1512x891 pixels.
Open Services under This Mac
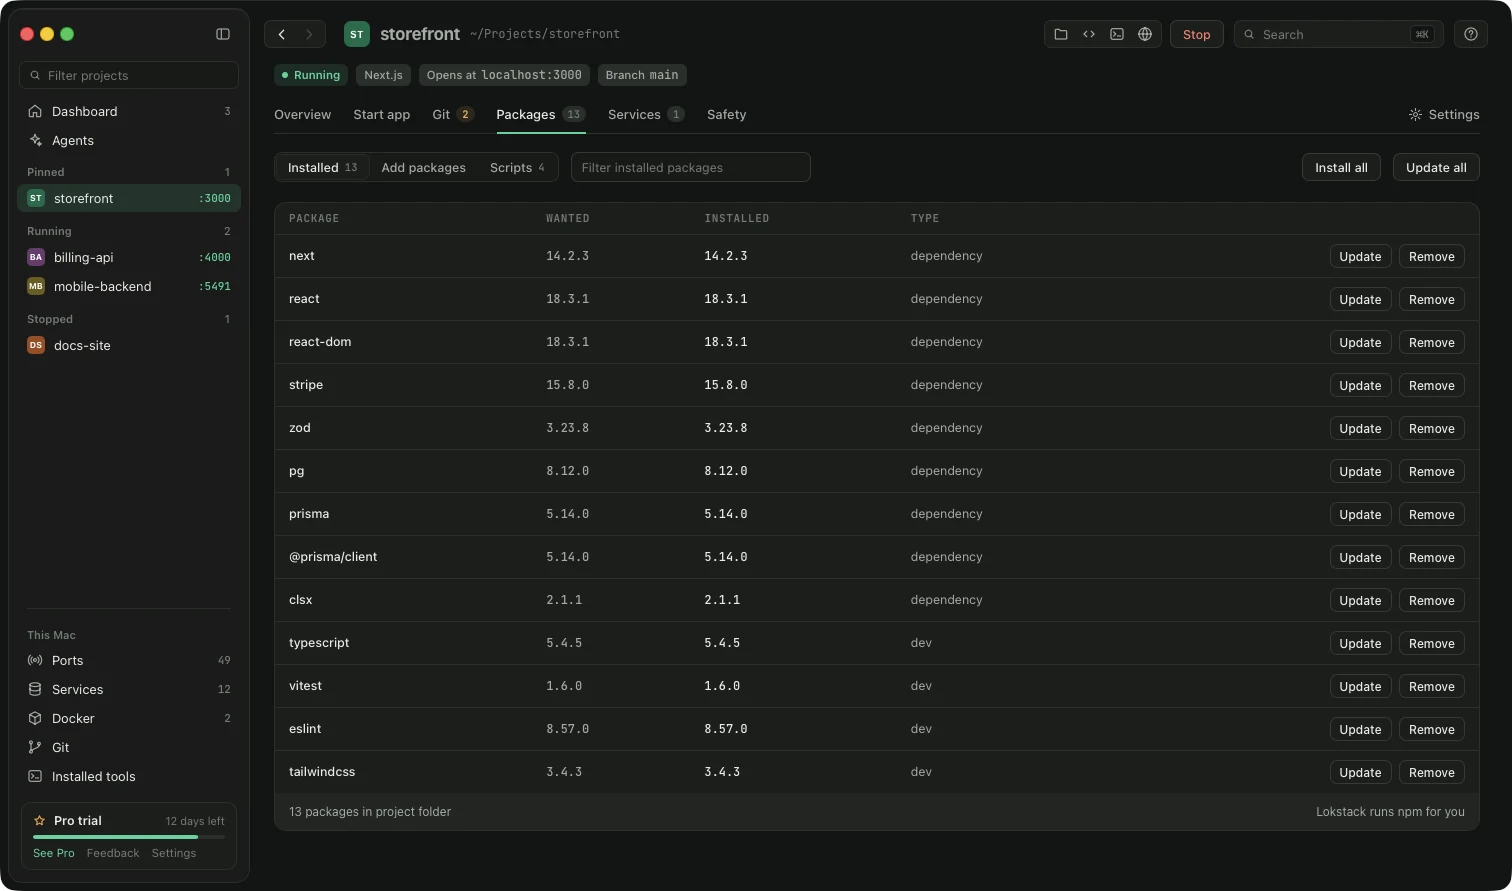point(129,689)
